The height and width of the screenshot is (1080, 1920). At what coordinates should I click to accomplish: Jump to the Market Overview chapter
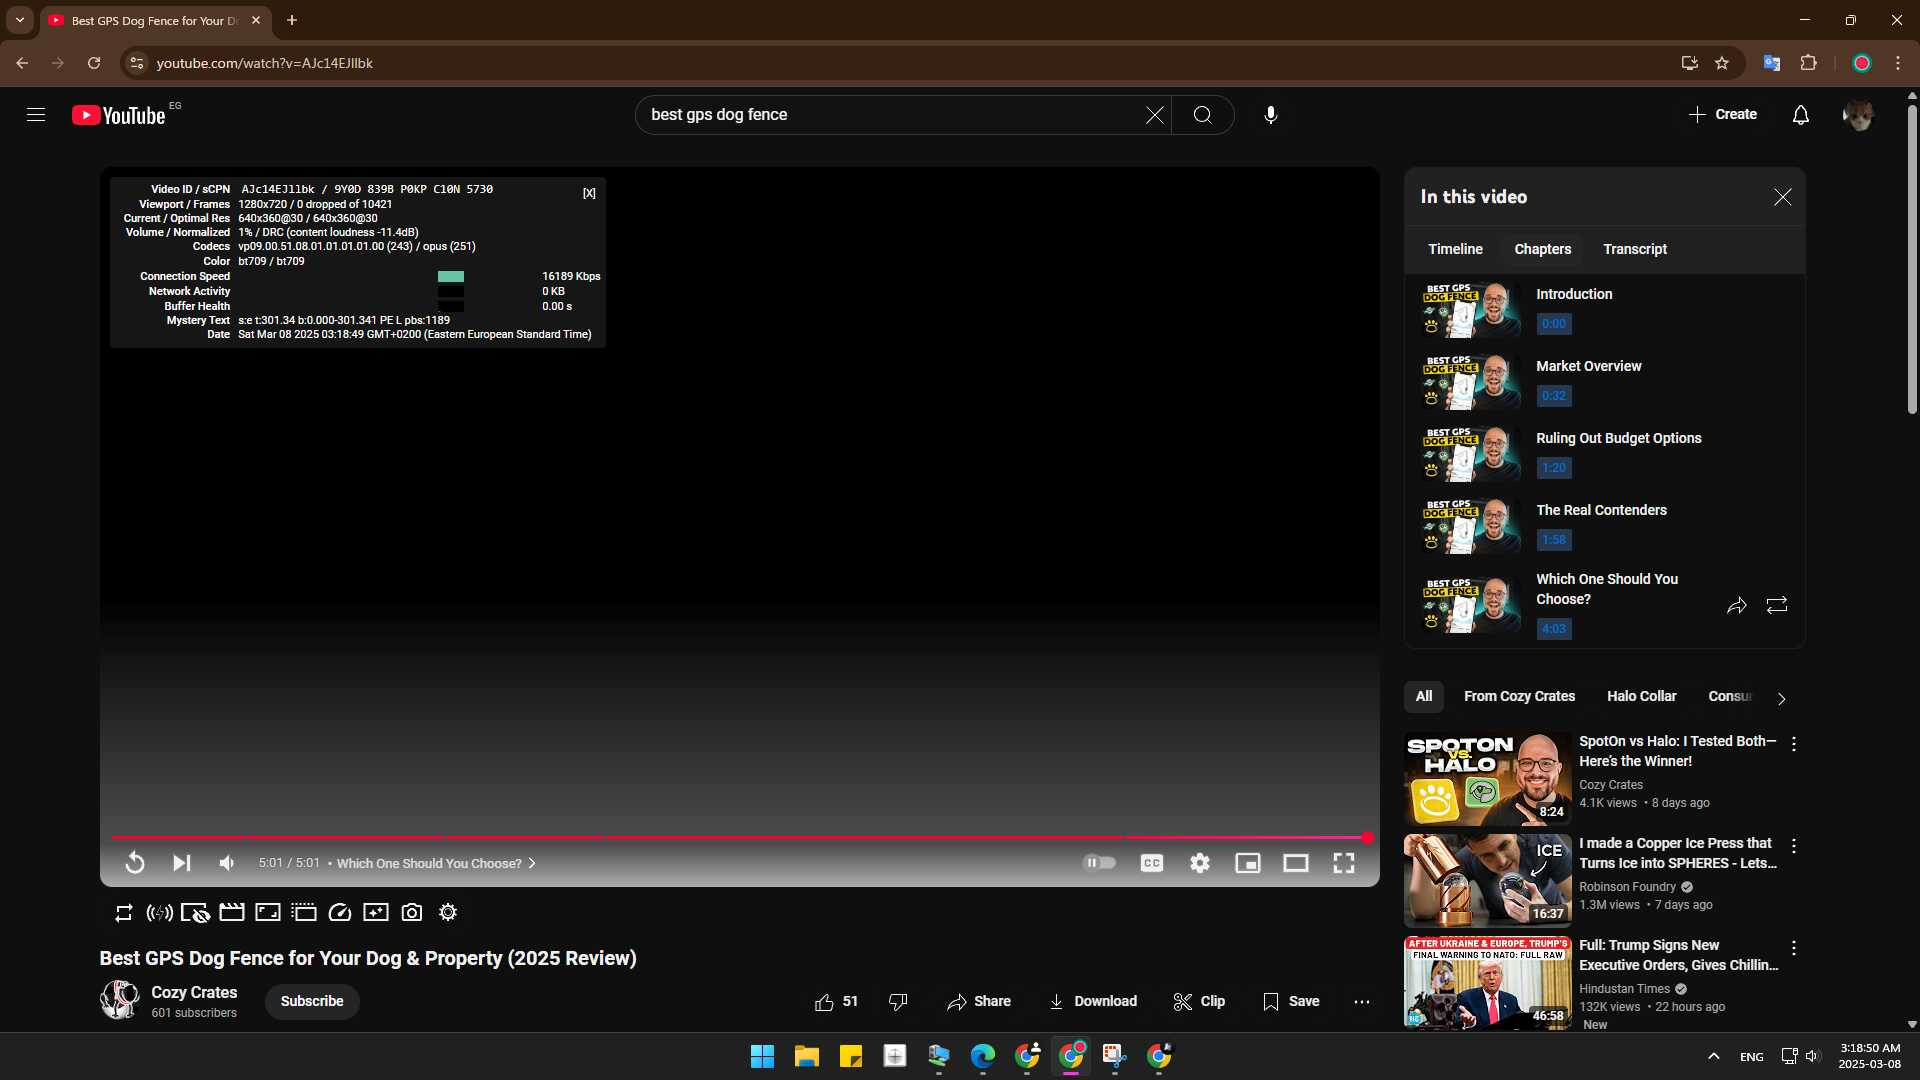[1605, 382]
